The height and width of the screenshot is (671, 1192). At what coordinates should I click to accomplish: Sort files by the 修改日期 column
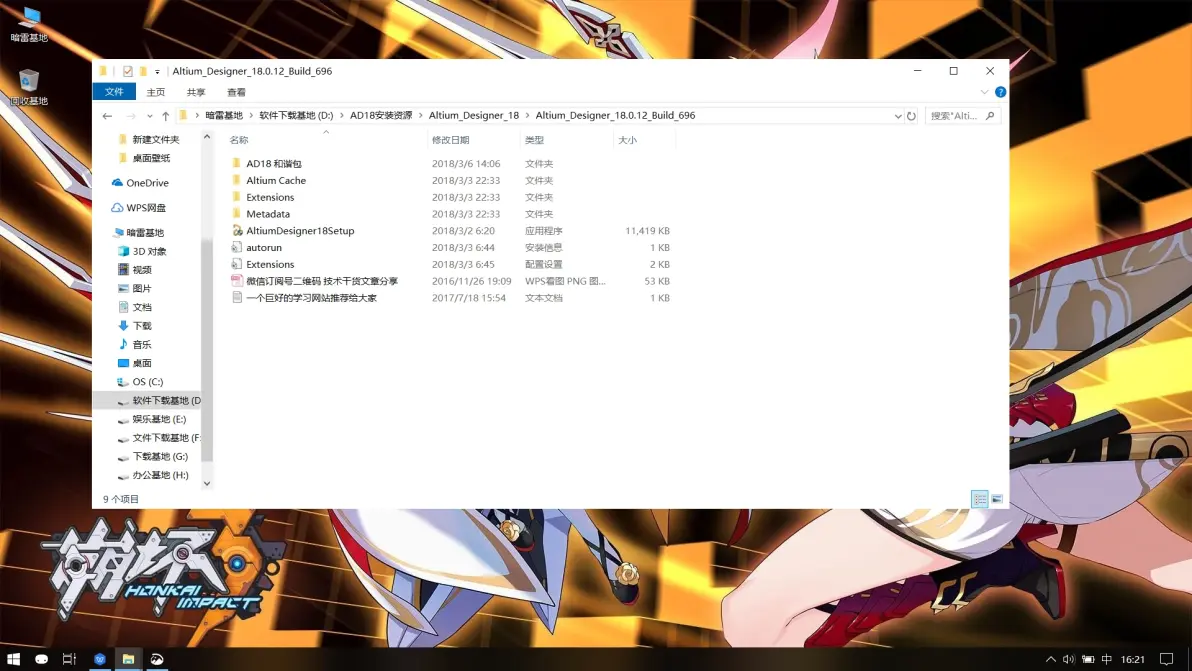coord(450,140)
